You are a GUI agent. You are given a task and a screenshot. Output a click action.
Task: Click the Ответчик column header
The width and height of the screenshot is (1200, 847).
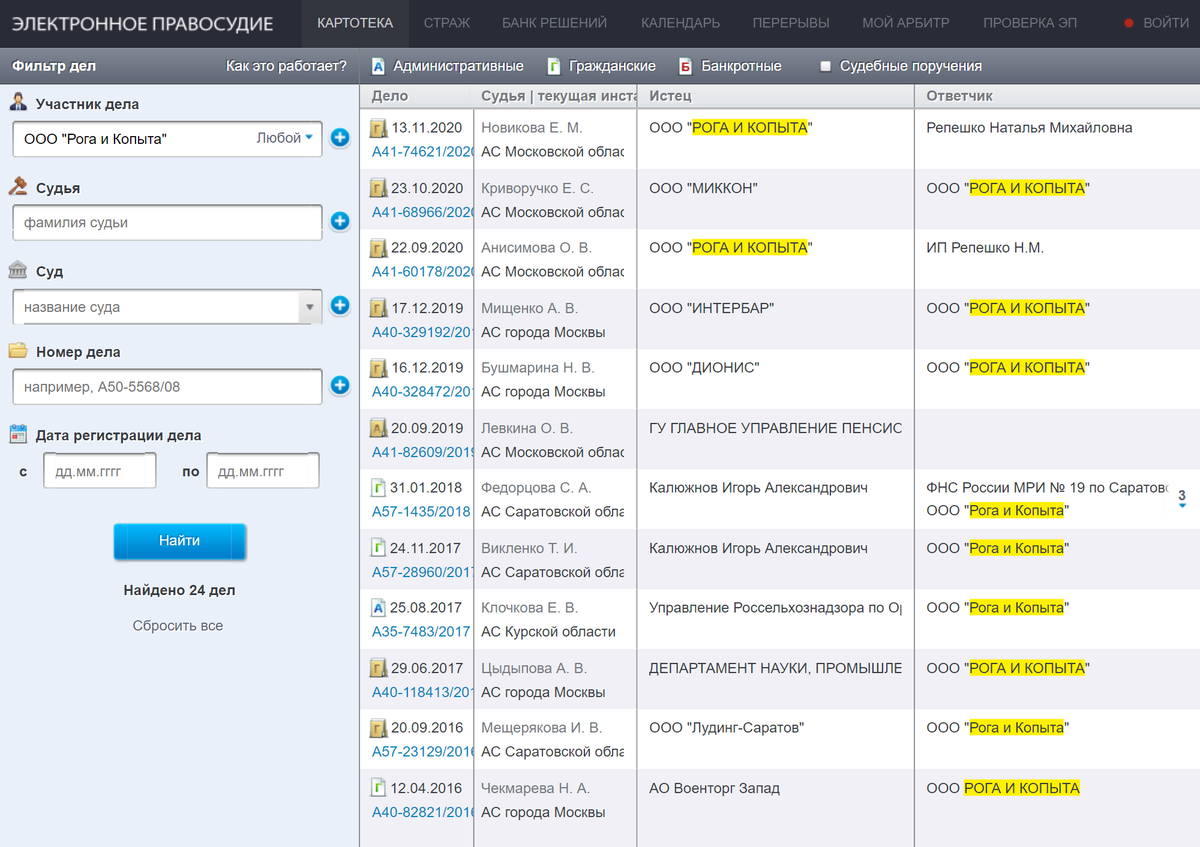[x=960, y=96]
